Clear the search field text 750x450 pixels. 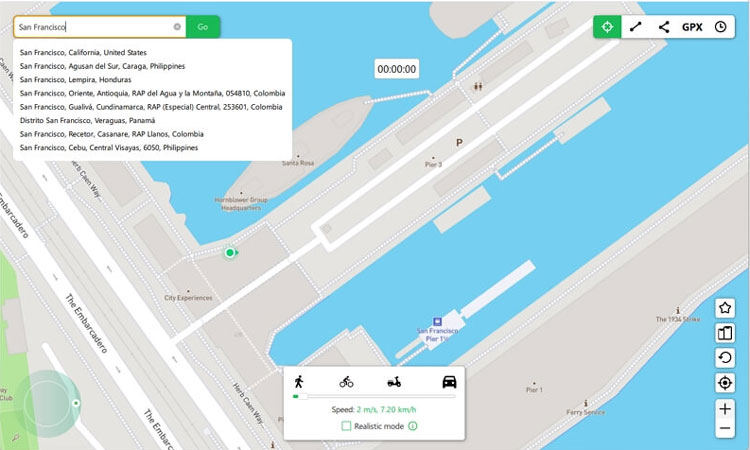click(177, 27)
